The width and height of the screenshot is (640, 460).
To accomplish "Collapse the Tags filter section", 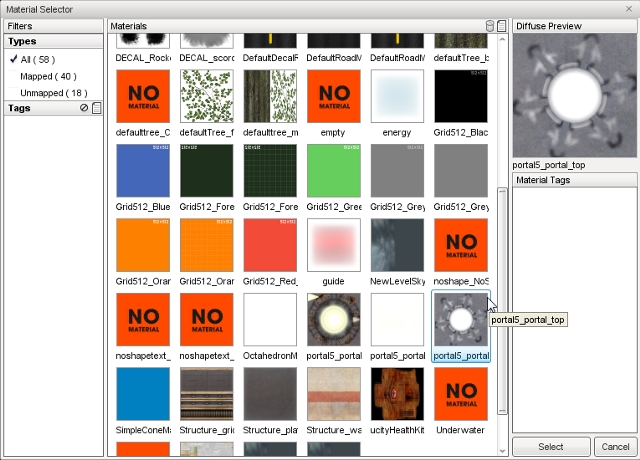I will click(x=19, y=108).
